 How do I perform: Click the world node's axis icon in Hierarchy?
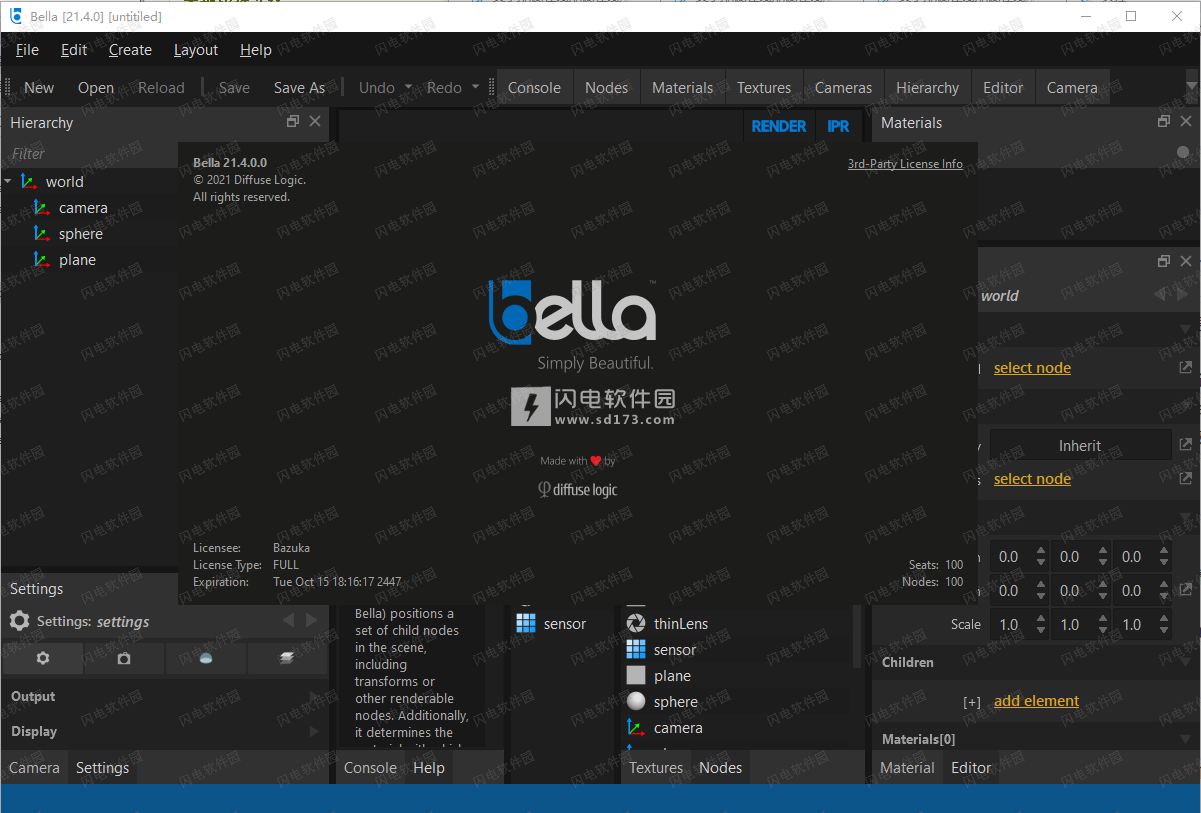(x=28, y=182)
